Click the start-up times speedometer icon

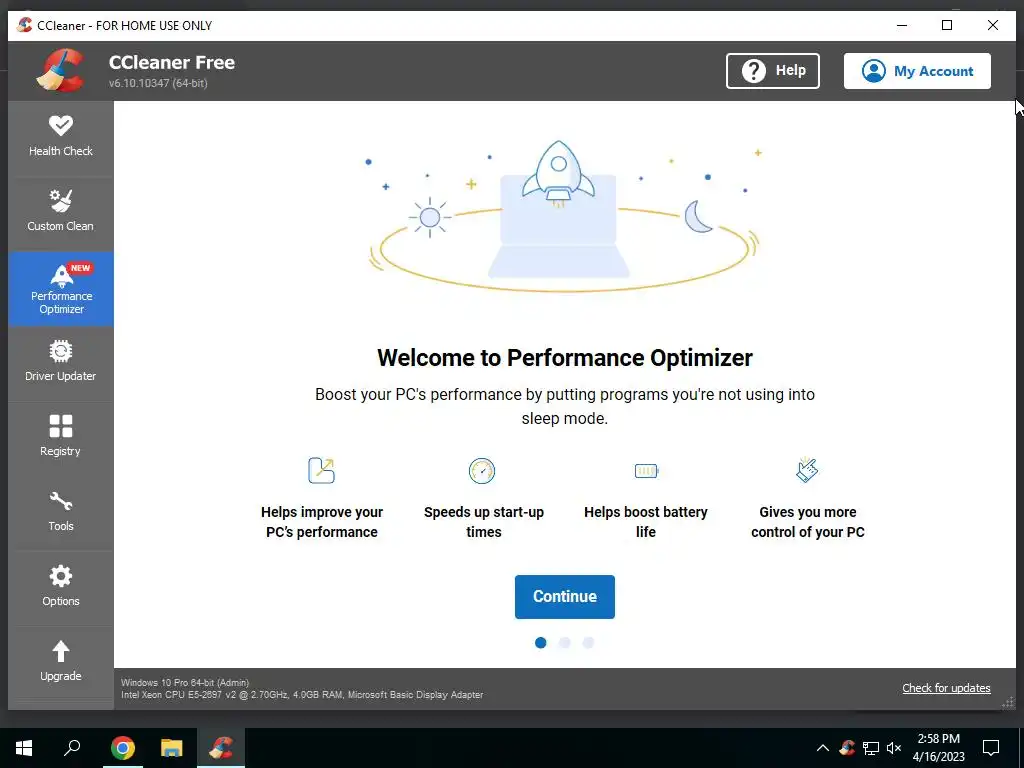[482, 470]
